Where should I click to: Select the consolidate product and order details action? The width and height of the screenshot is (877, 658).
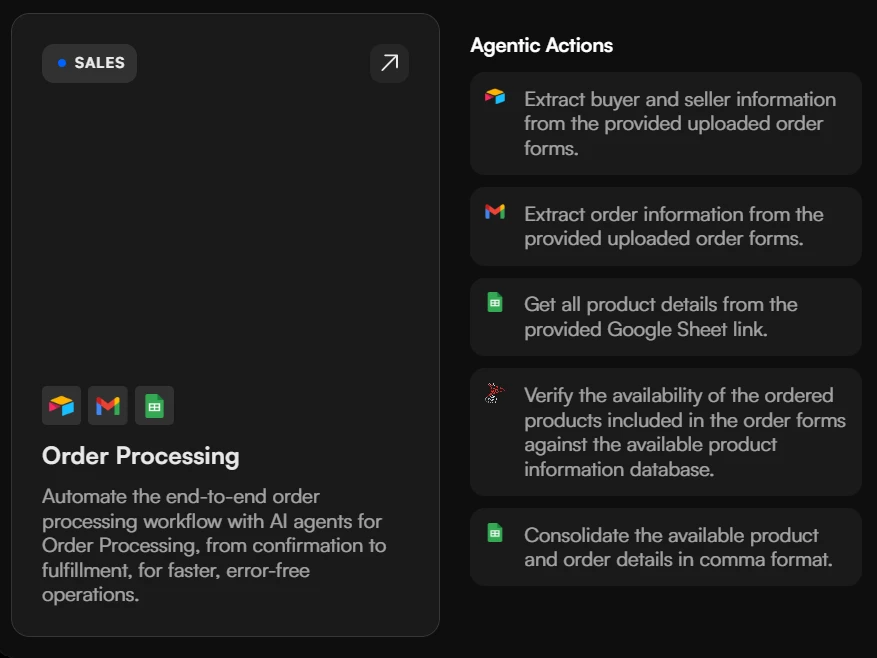point(665,546)
